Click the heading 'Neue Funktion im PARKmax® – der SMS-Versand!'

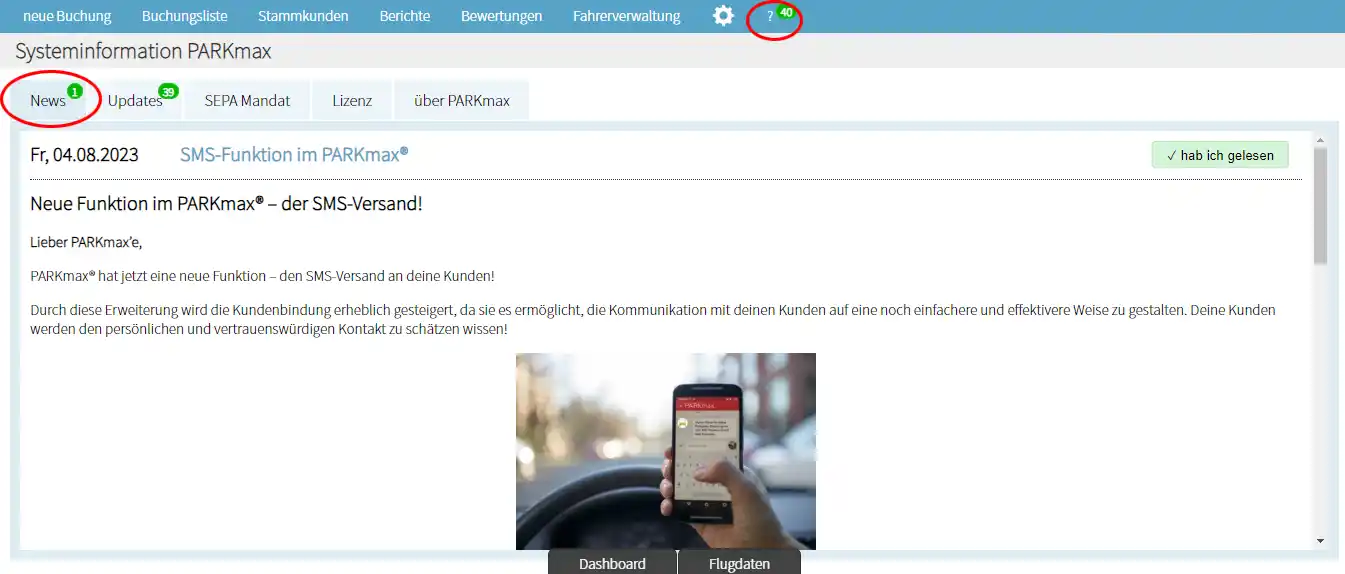(227, 204)
